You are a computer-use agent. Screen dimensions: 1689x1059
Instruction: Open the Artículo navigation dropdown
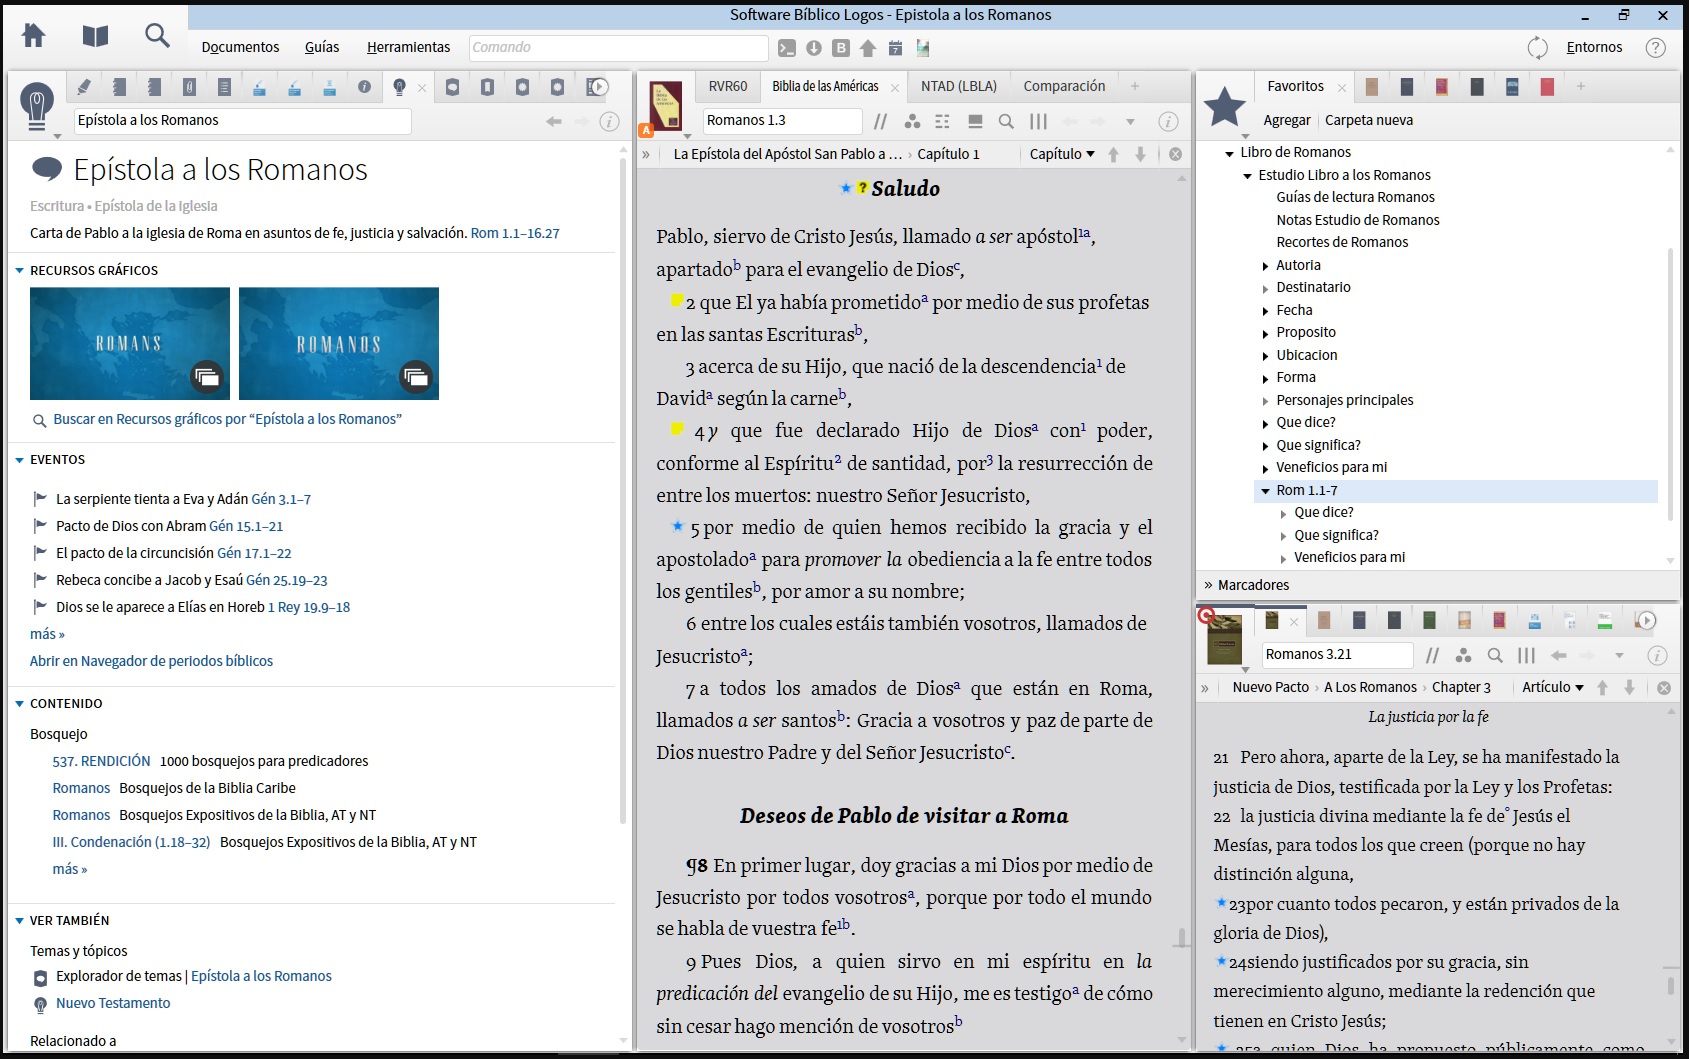click(x=1553, y=687)
